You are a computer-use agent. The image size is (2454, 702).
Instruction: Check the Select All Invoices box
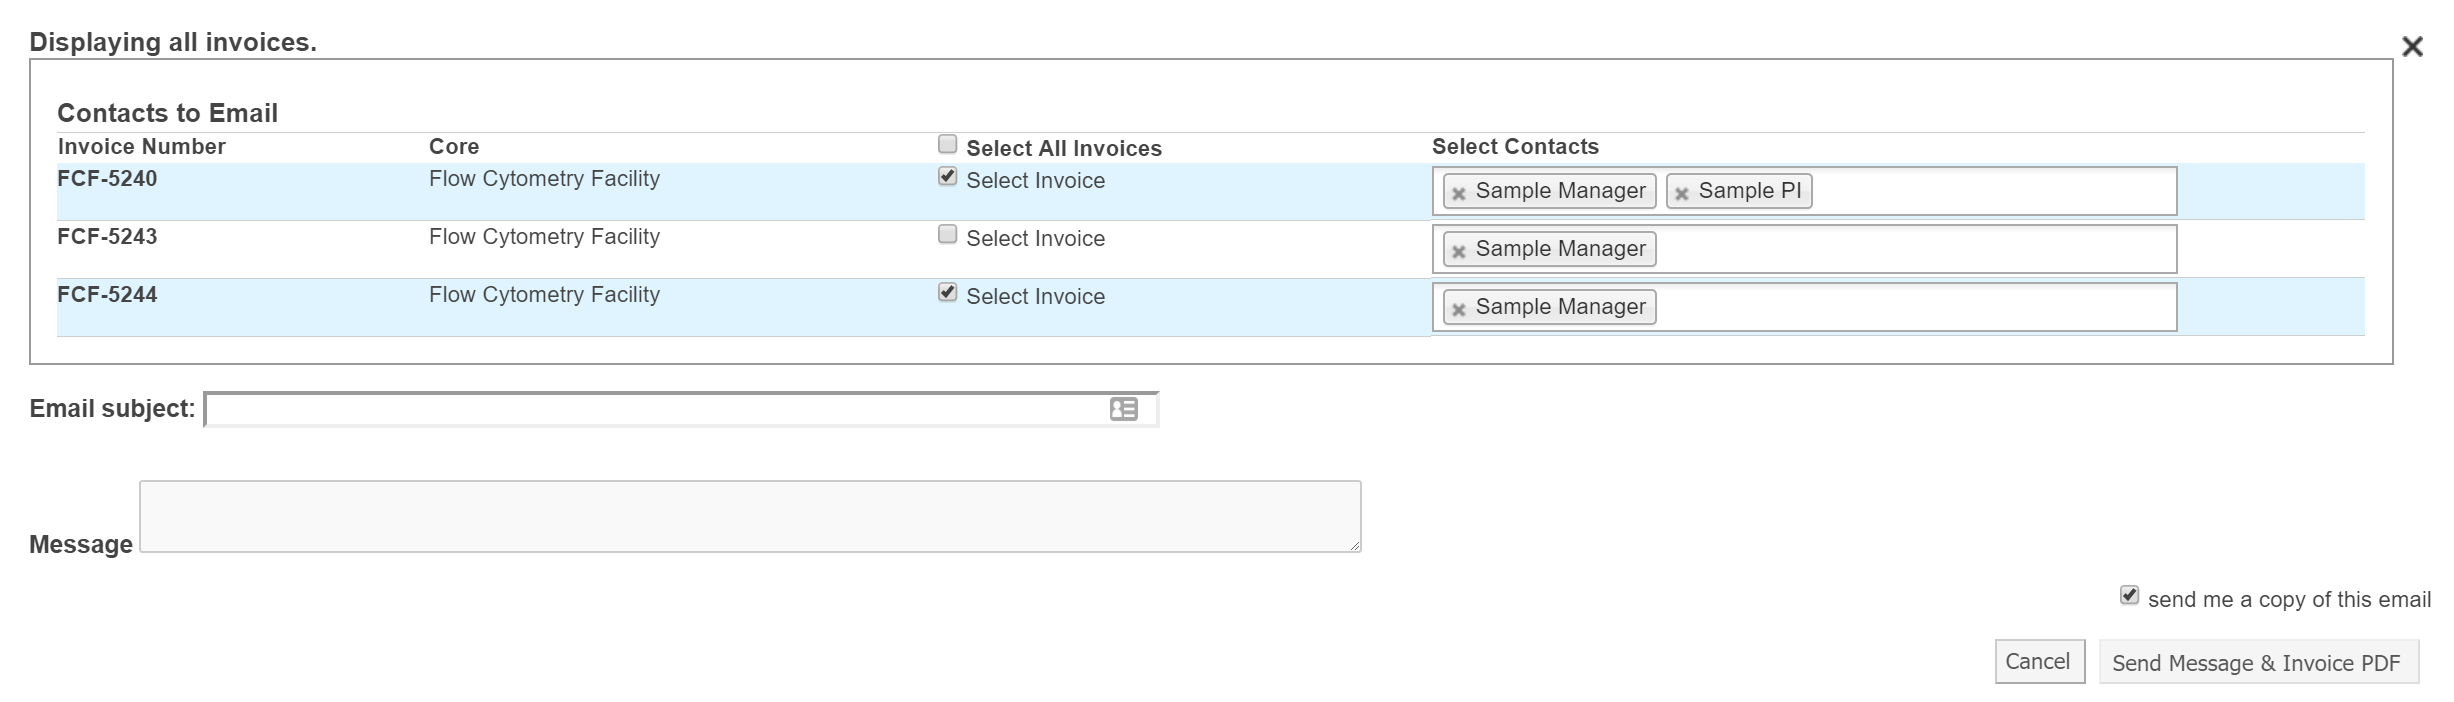948,145
